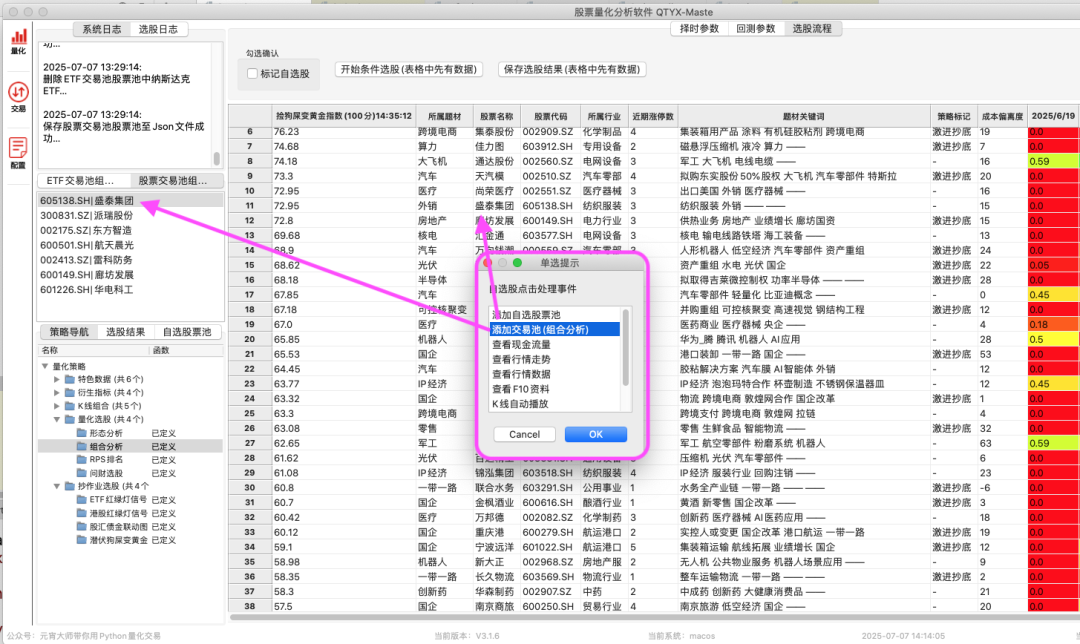Image resolution: width=1080 pixels, height=644 pixels.
Task: Collapse the 量化策略 root tree node
Action: point(45,366)
